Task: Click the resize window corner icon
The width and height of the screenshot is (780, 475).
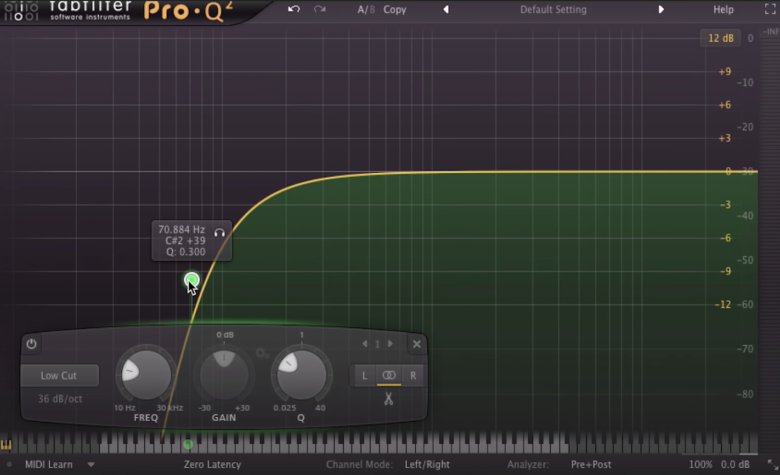Action: coord(772,465)
